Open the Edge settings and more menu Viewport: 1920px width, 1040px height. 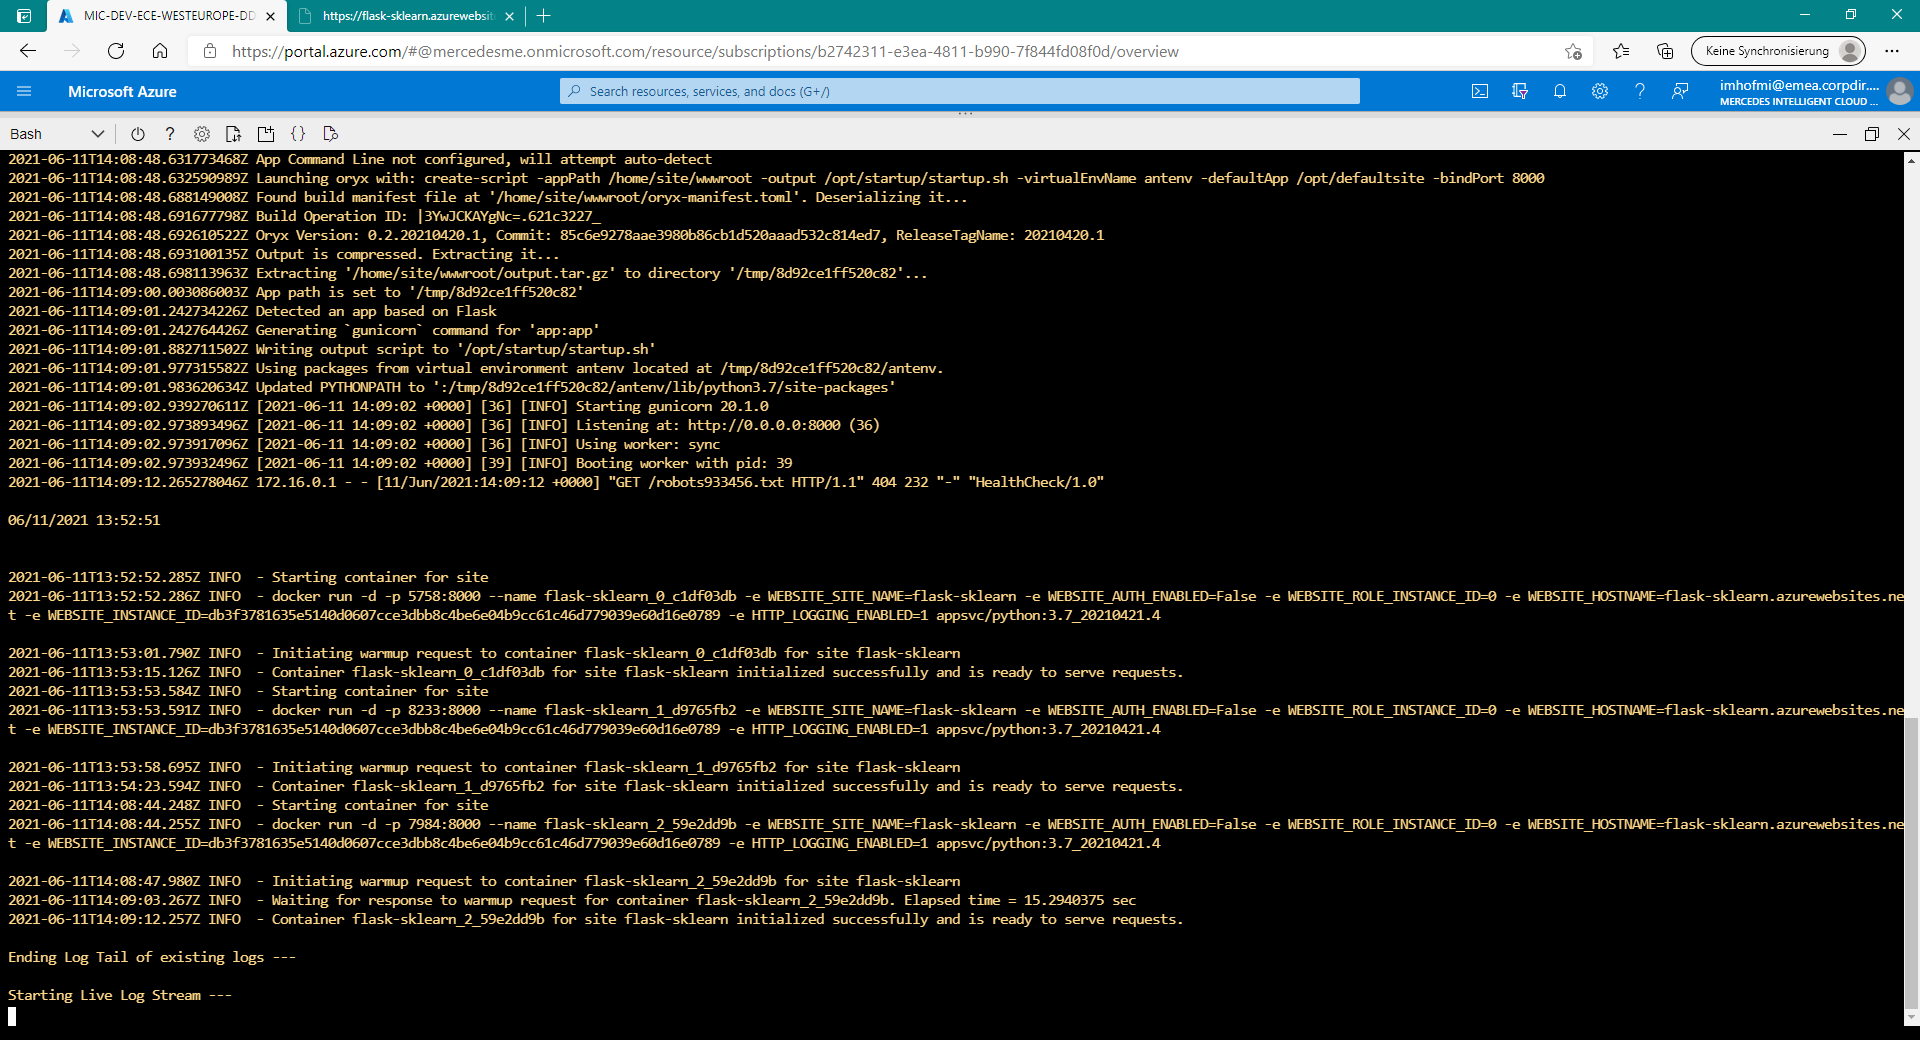pyautogui.click(x=1892, y=51)
